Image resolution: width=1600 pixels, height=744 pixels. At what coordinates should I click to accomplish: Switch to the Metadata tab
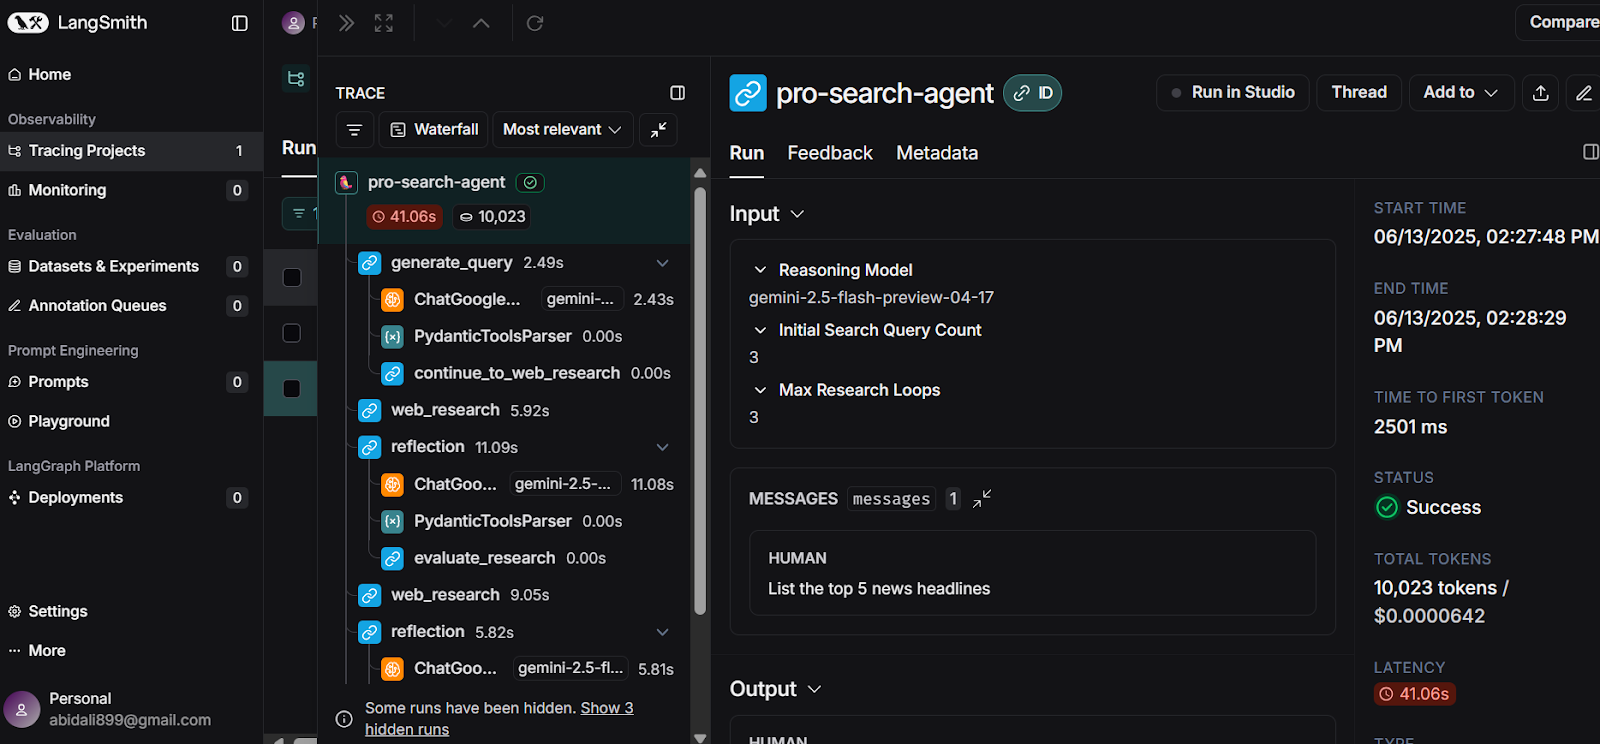point(937,153)
